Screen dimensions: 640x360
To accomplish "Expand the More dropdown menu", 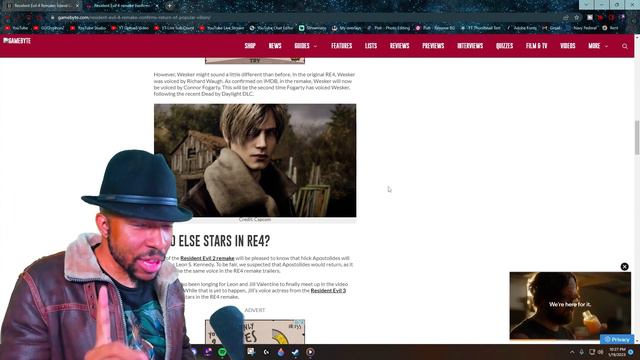I will click(x=598, y=46).
